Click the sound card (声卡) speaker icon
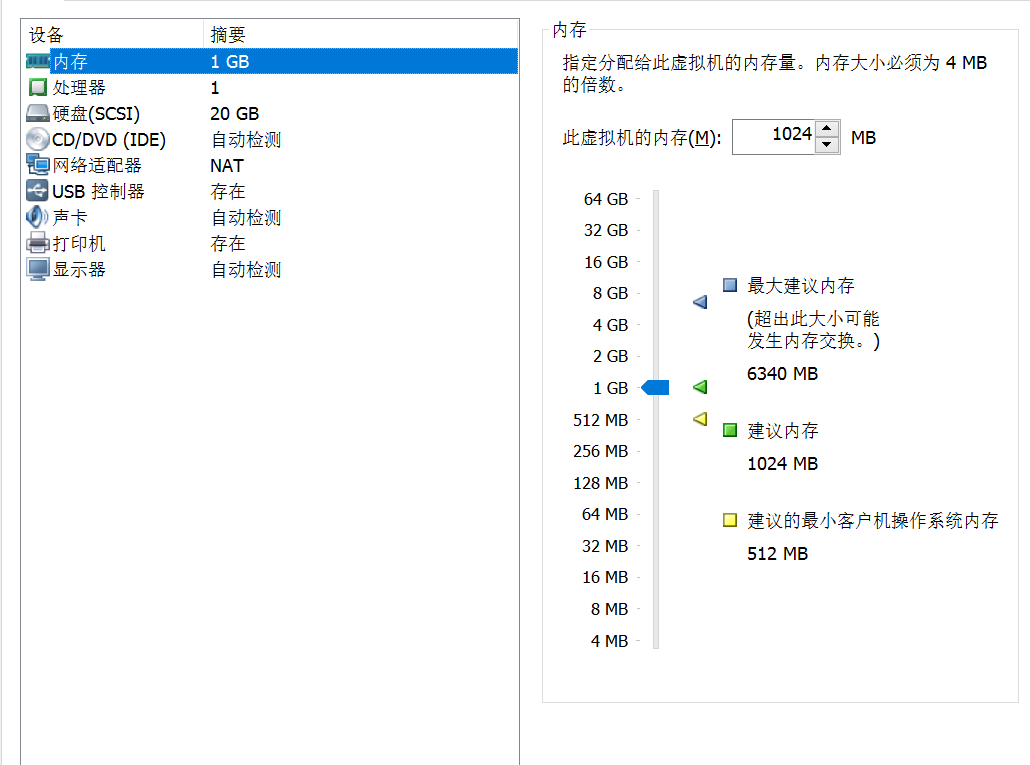1030x765 pixels. pyautogui.click(x=37, y=217)
